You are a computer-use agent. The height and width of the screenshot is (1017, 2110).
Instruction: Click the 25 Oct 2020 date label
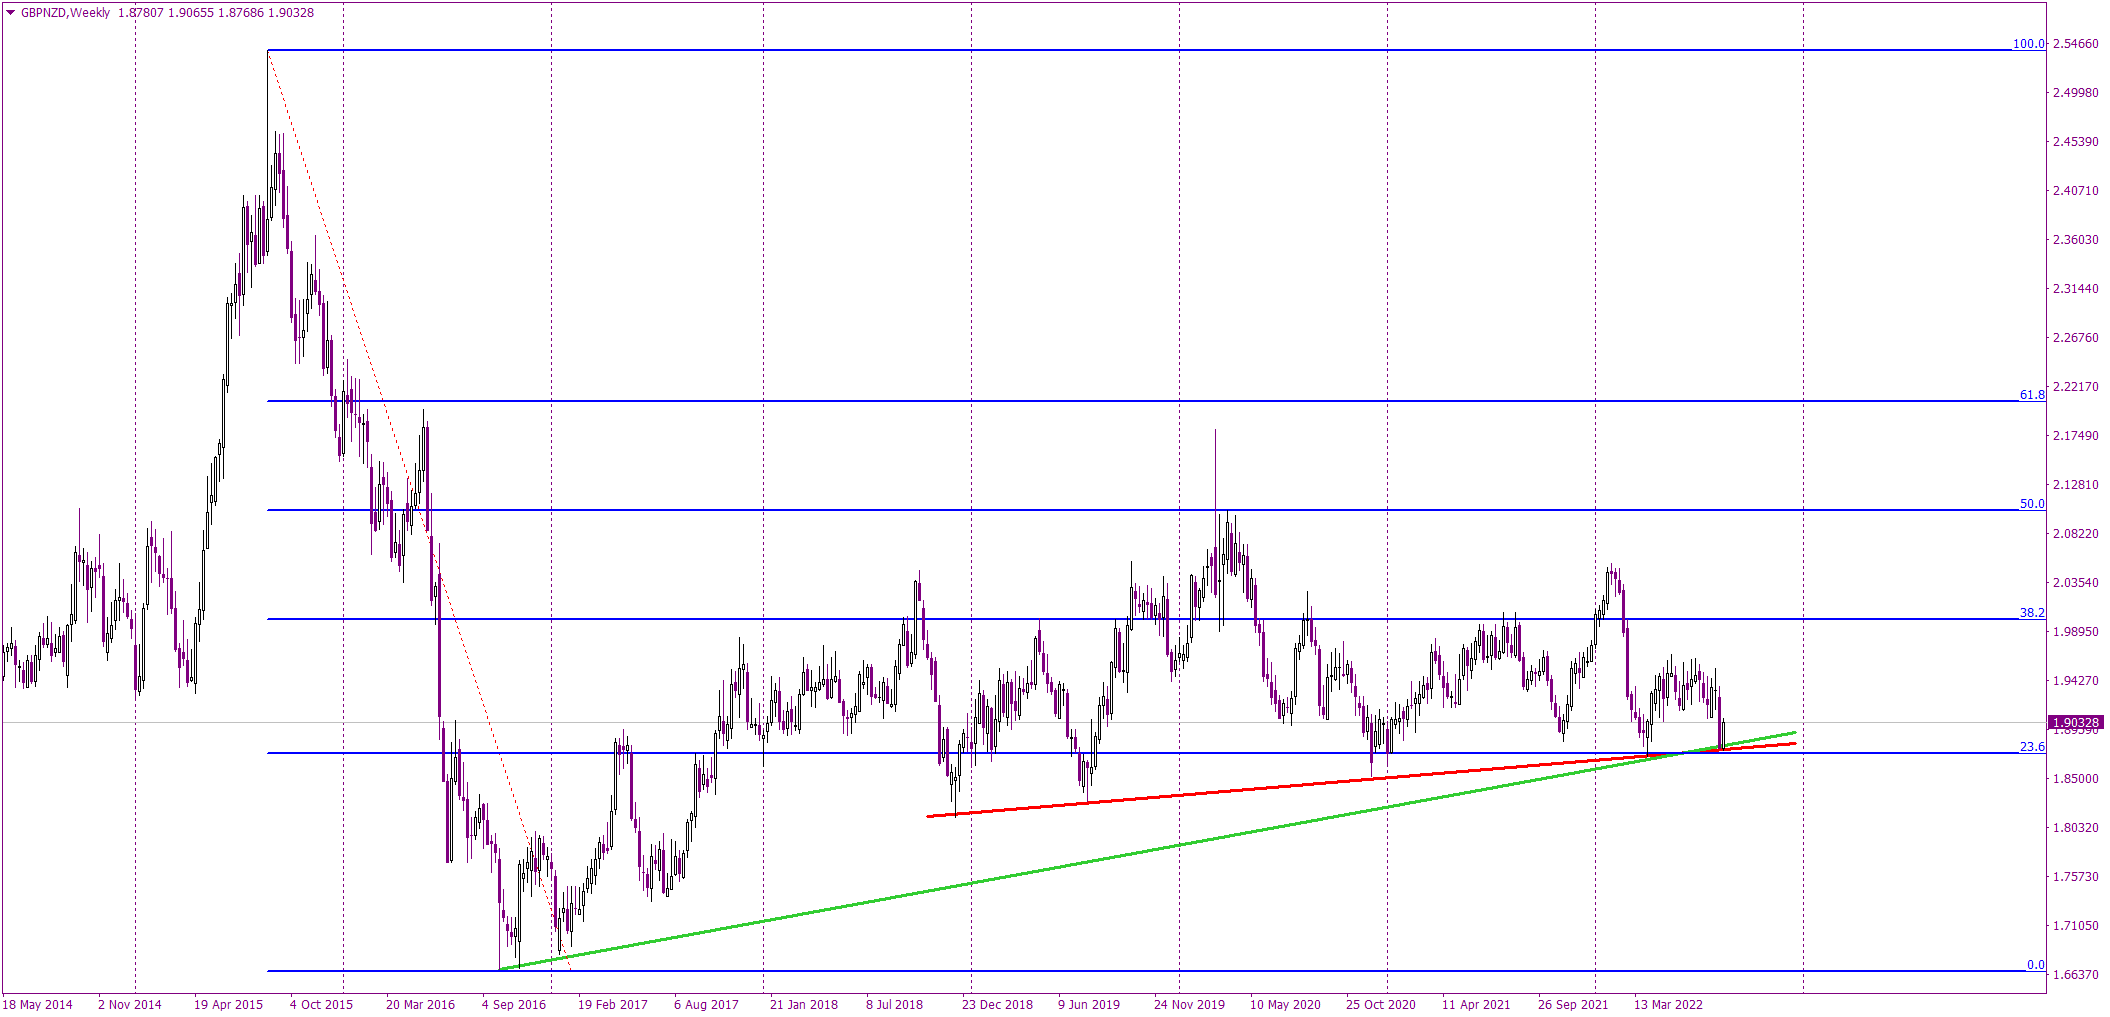(1381, 1005)
